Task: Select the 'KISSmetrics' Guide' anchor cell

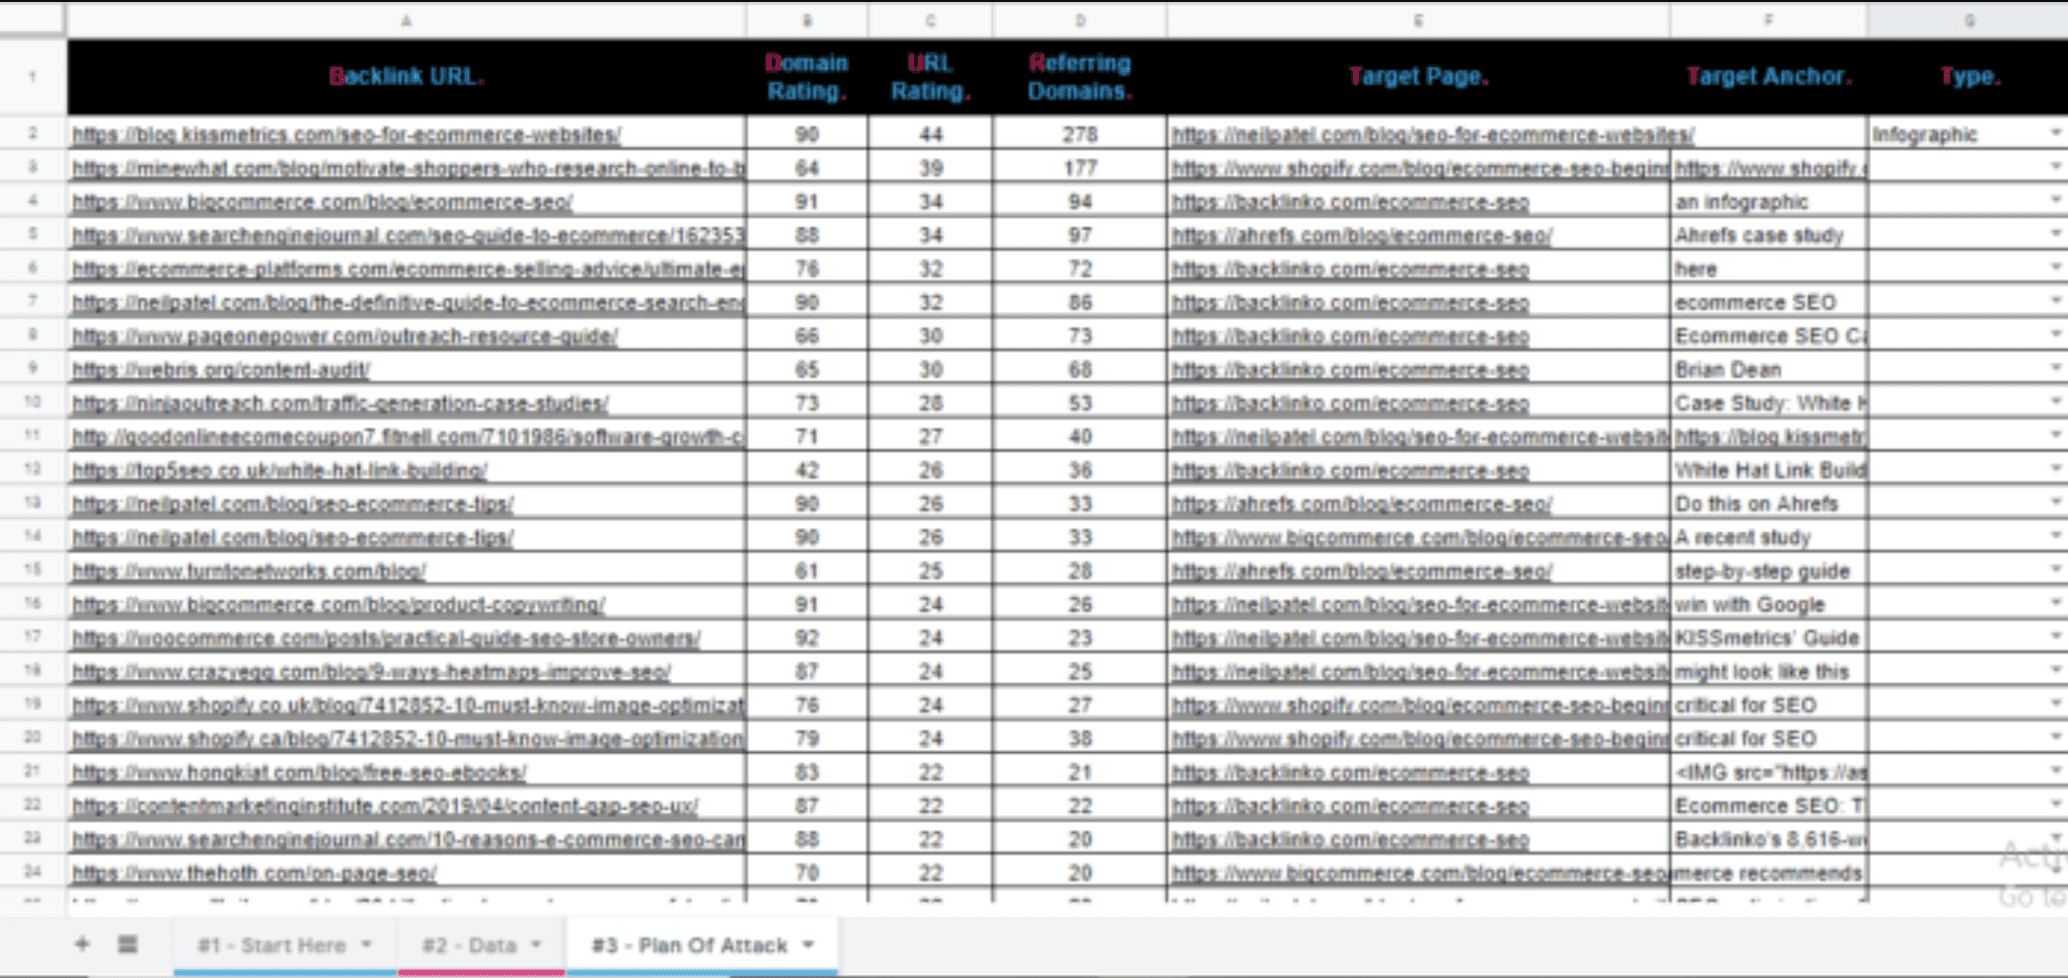Action: 1769,638
